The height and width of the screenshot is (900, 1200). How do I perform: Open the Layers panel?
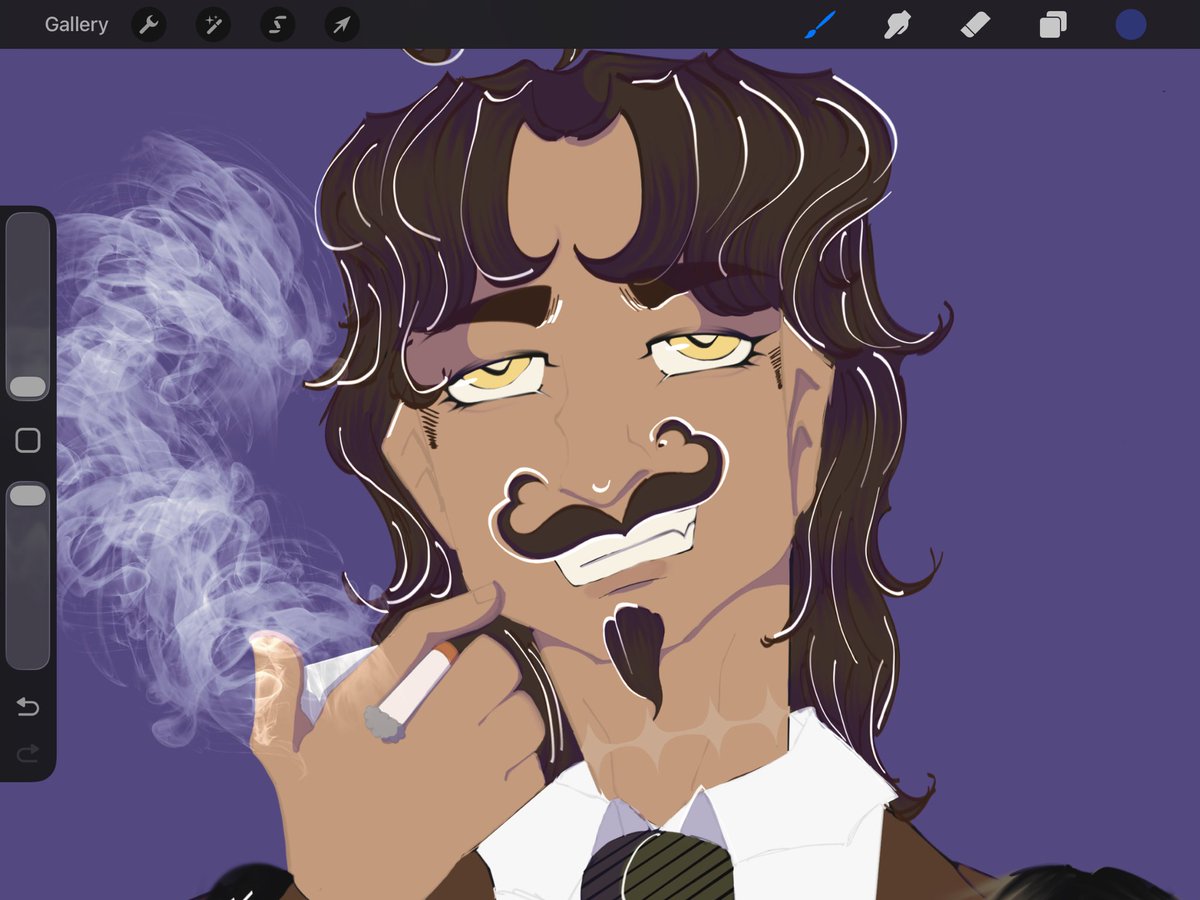pyautogui.click(x=1053, y=25)
